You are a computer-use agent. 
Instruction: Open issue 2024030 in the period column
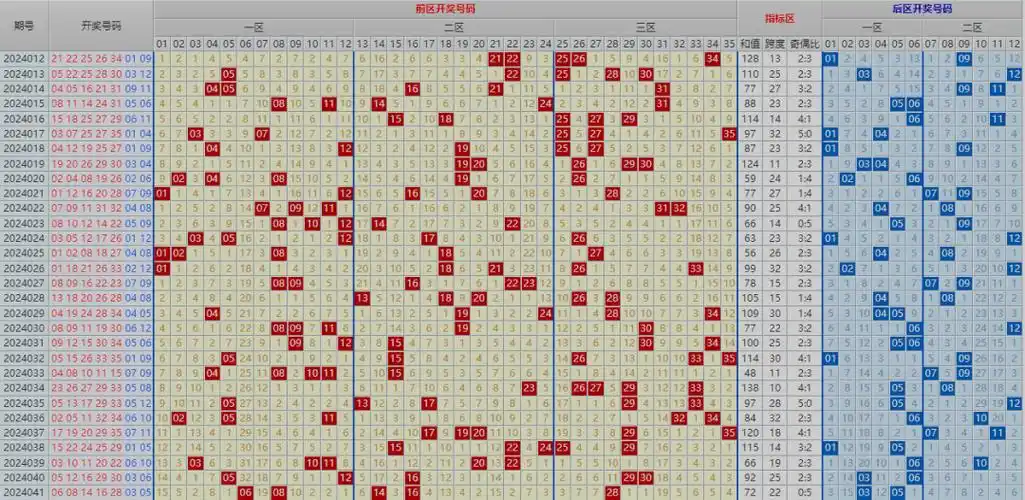click(24, 328)
